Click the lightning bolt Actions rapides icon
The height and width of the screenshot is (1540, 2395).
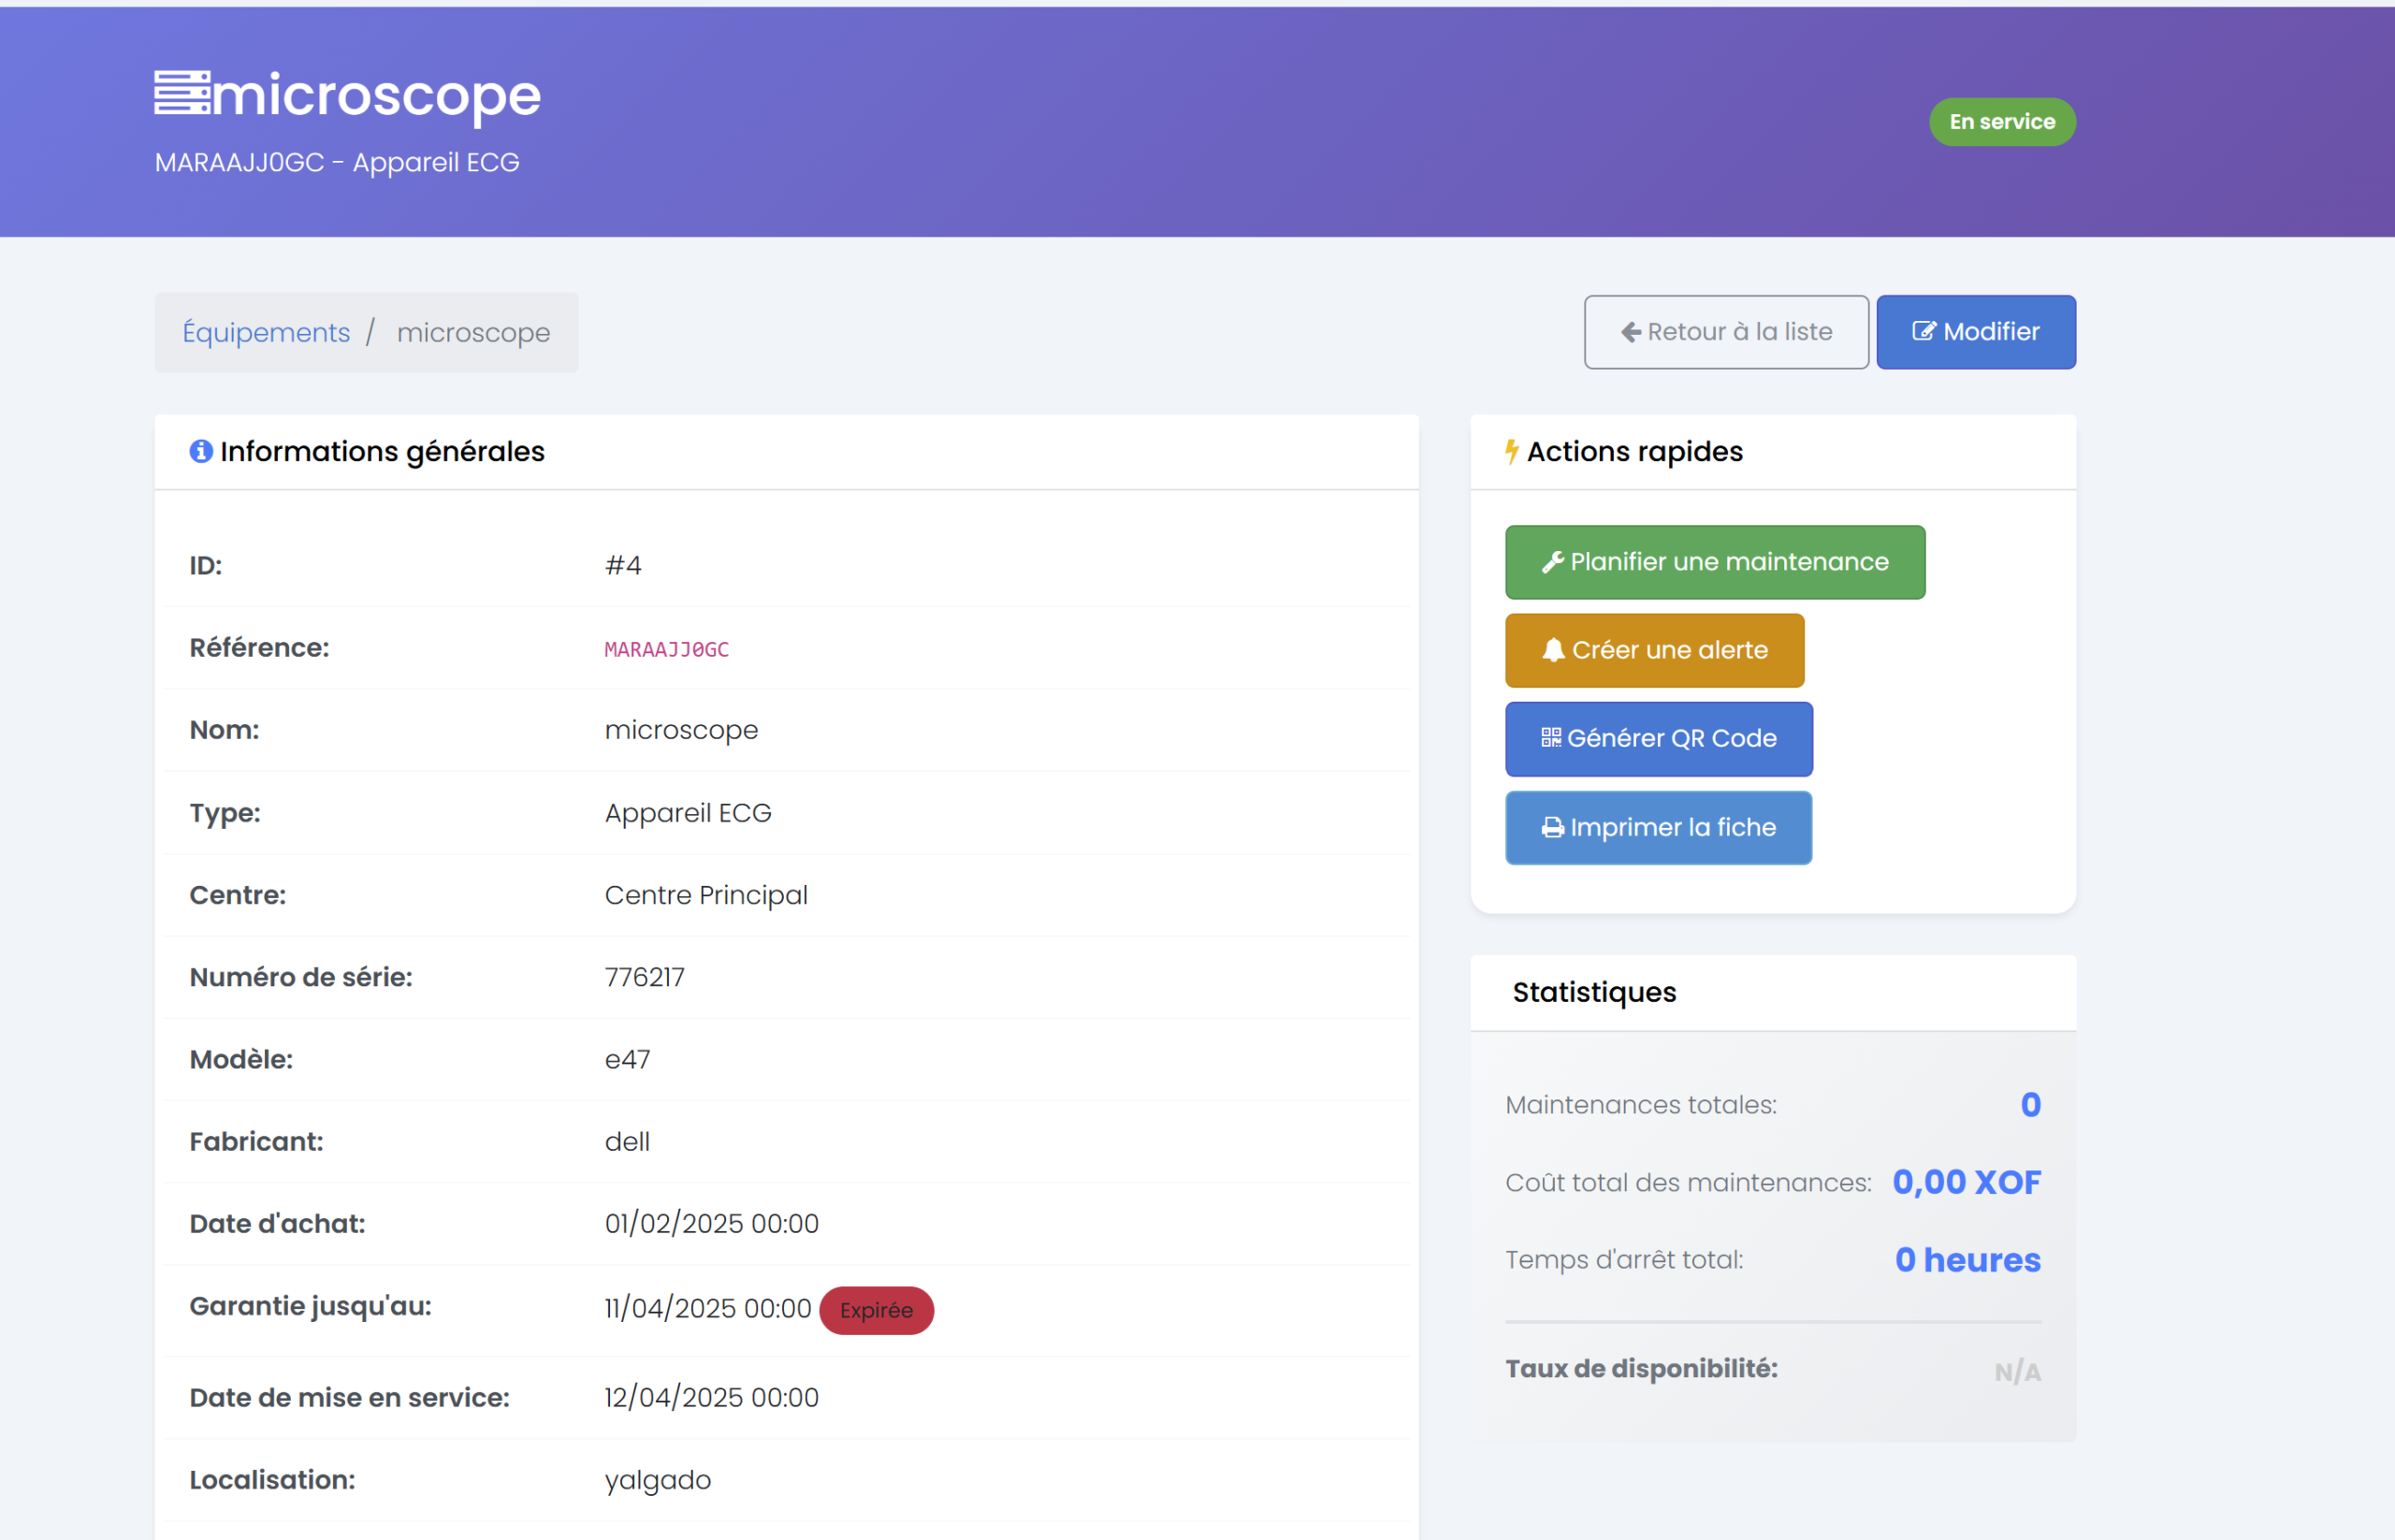coord(1511,451)
